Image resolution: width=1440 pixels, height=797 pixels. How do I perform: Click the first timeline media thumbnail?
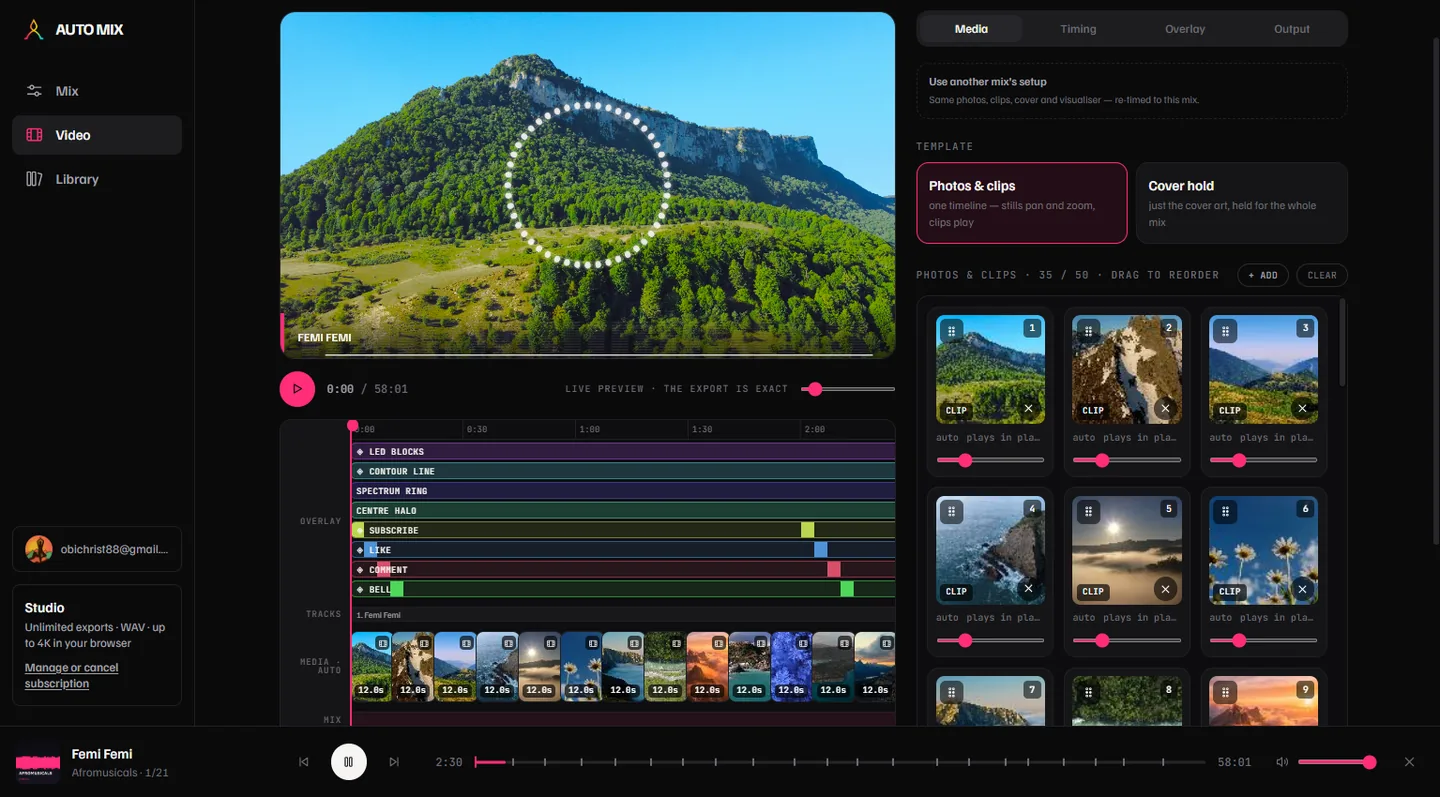(x=371, y=666)
